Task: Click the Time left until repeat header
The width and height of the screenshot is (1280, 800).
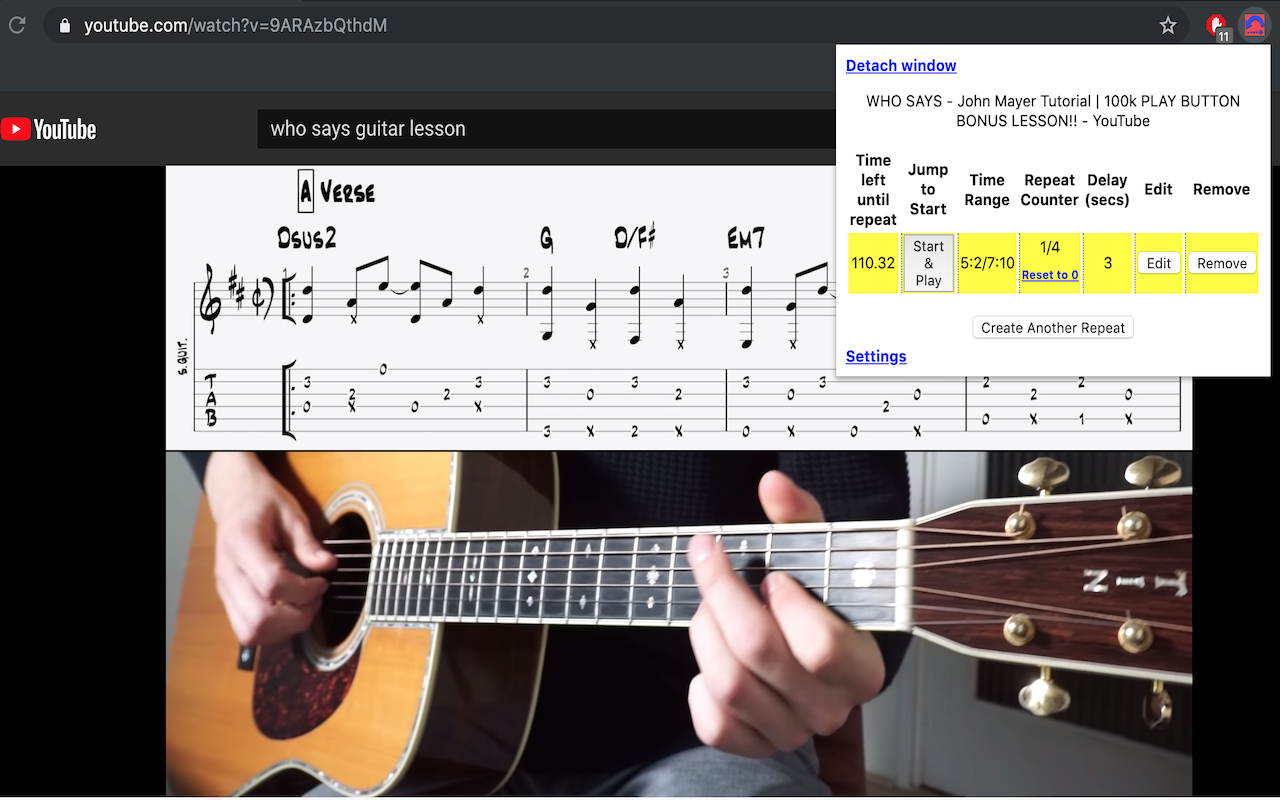Action: 873,190
